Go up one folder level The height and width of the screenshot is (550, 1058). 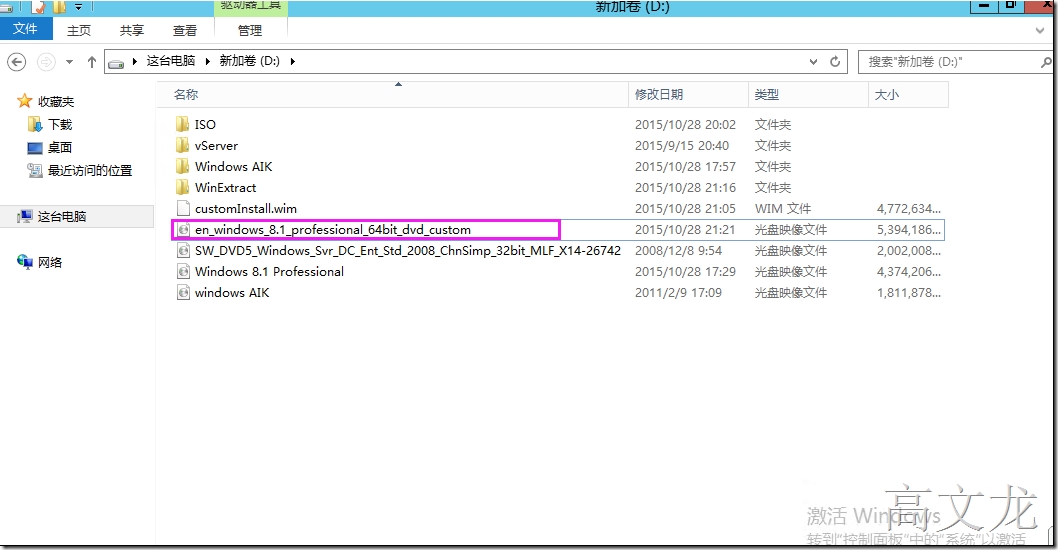(x=92, y=62)
